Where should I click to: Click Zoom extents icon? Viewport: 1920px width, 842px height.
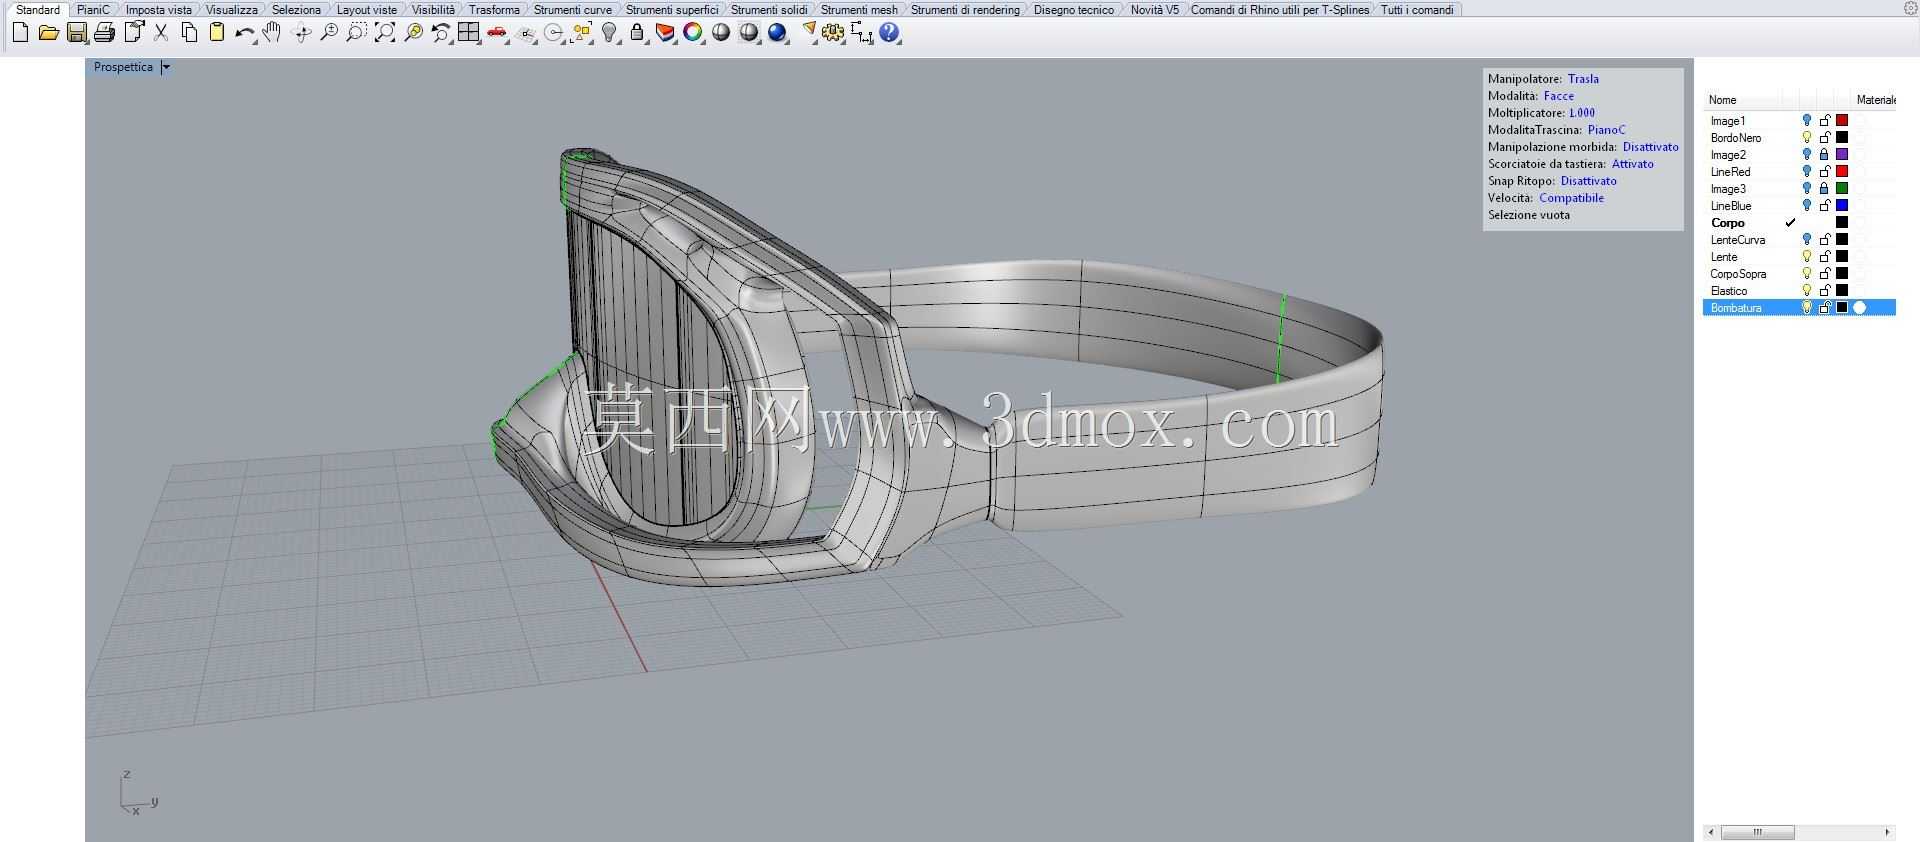[x=384, y=33]
